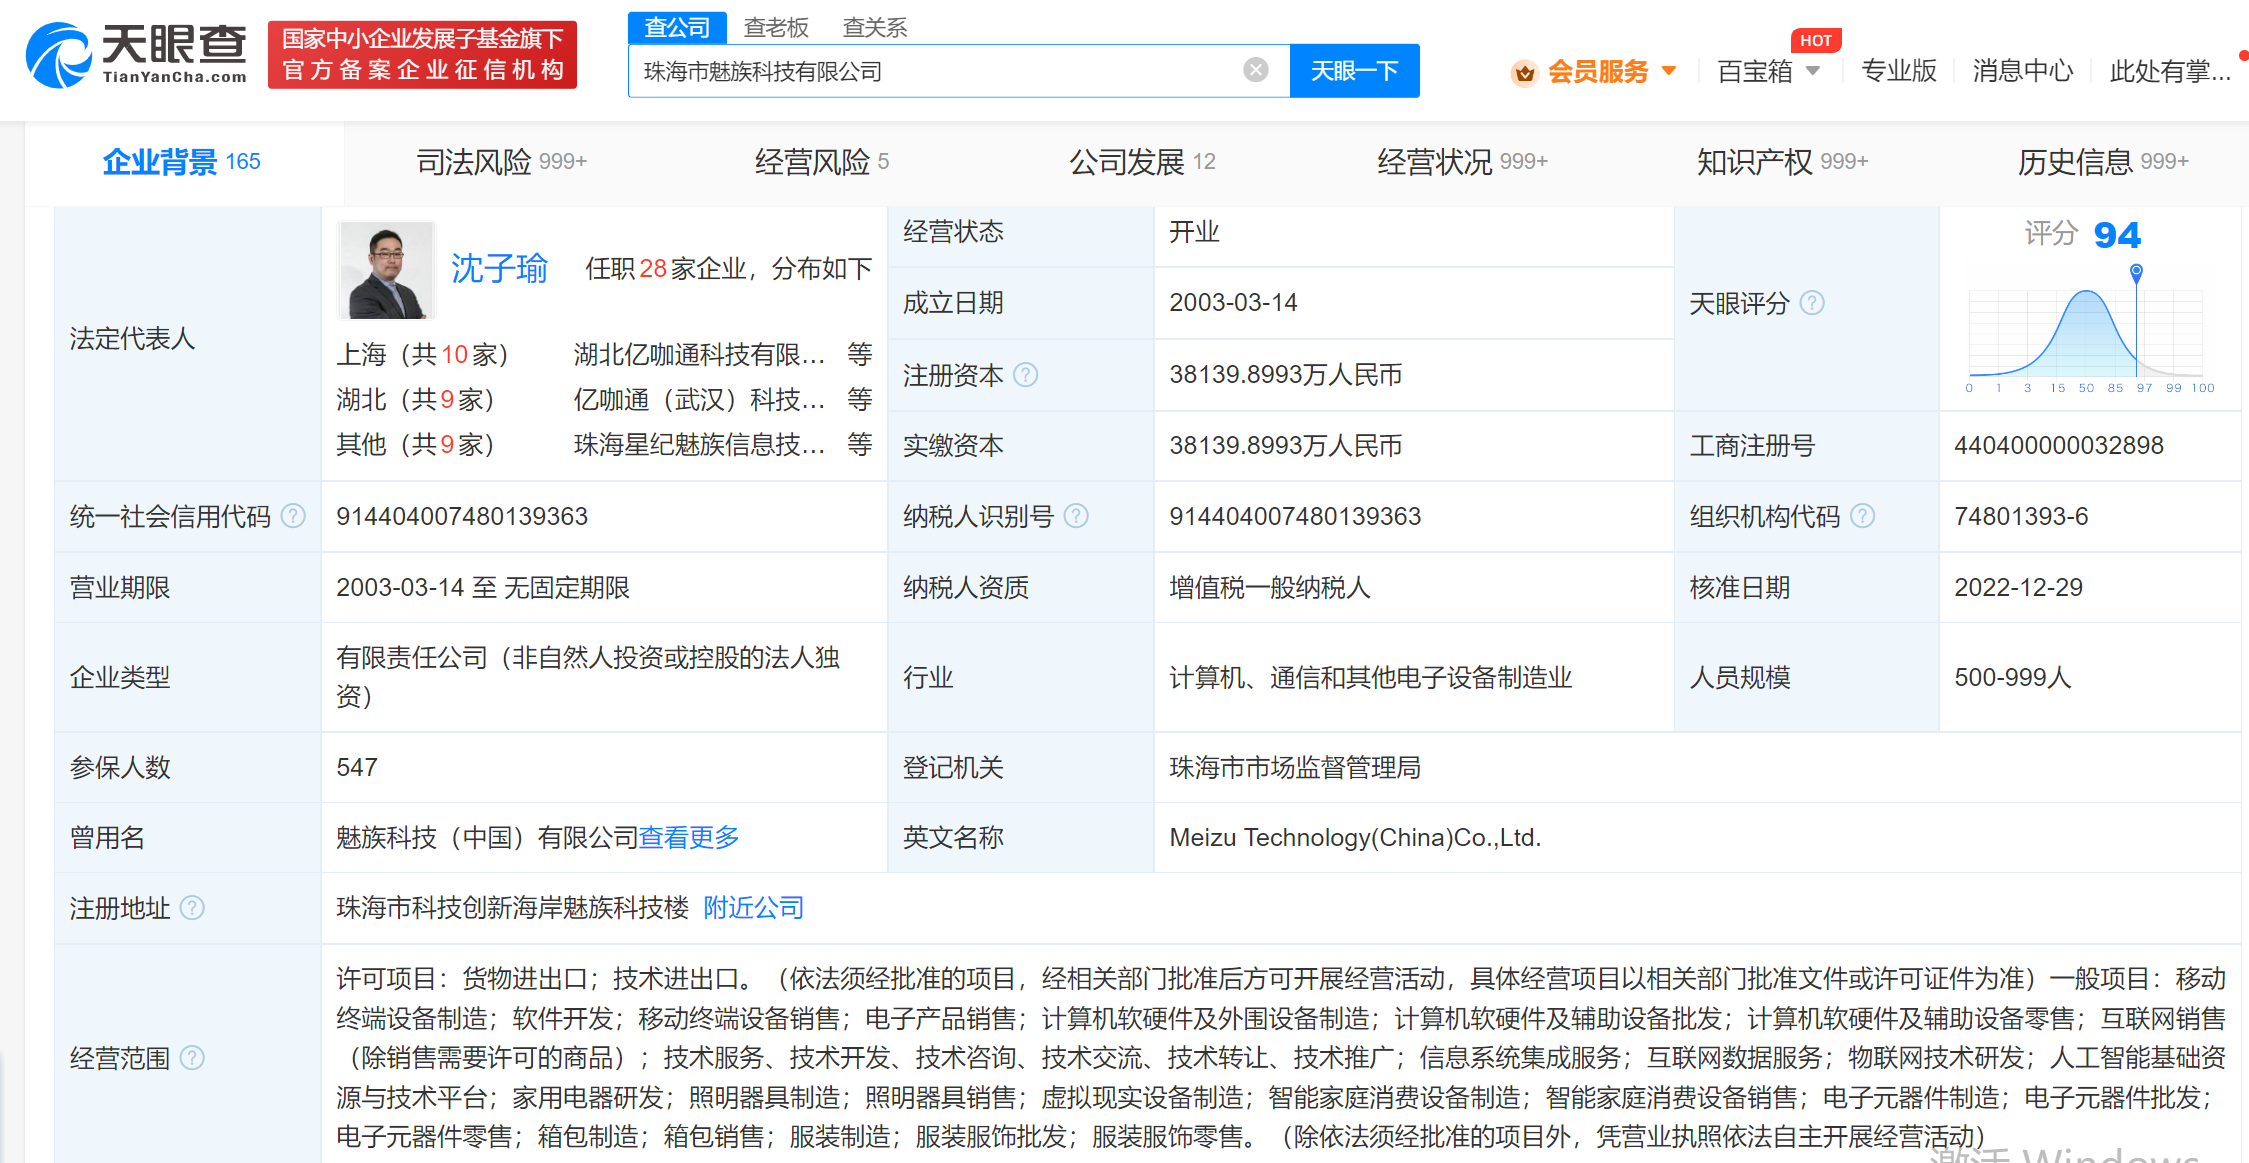This screenshot has height=1163, width=2249.
Task: Open 消息中心 link
Action: pyautogui.click(x=2022, y=71)
